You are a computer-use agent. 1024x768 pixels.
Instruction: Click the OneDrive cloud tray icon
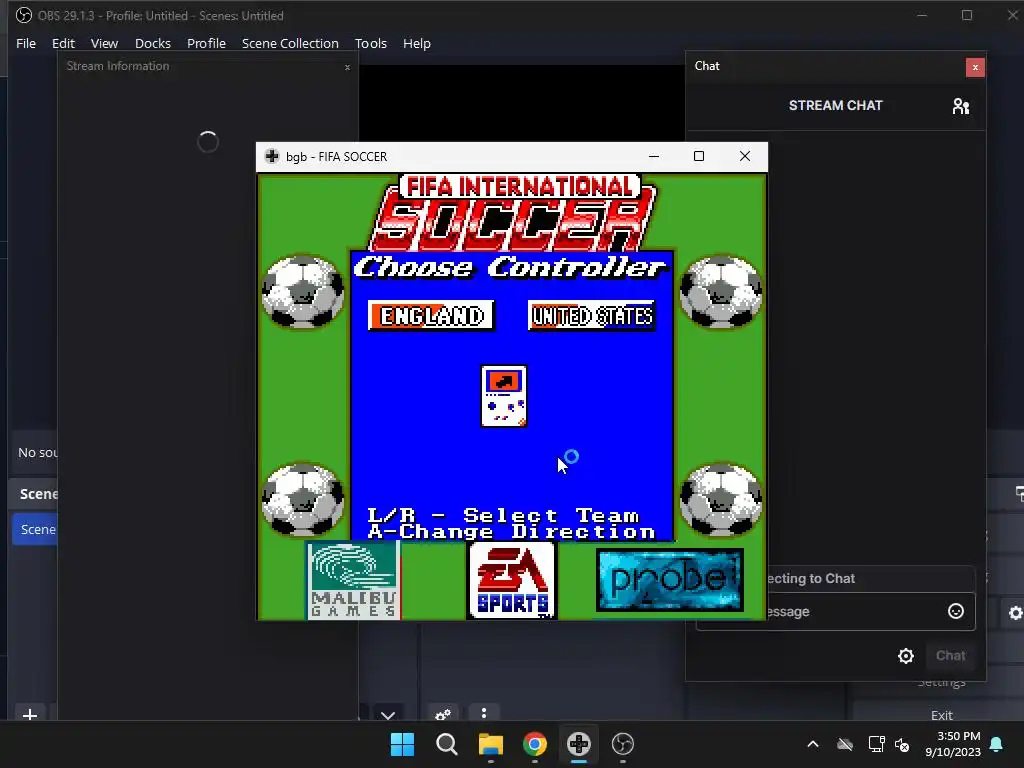click(845, 744)
